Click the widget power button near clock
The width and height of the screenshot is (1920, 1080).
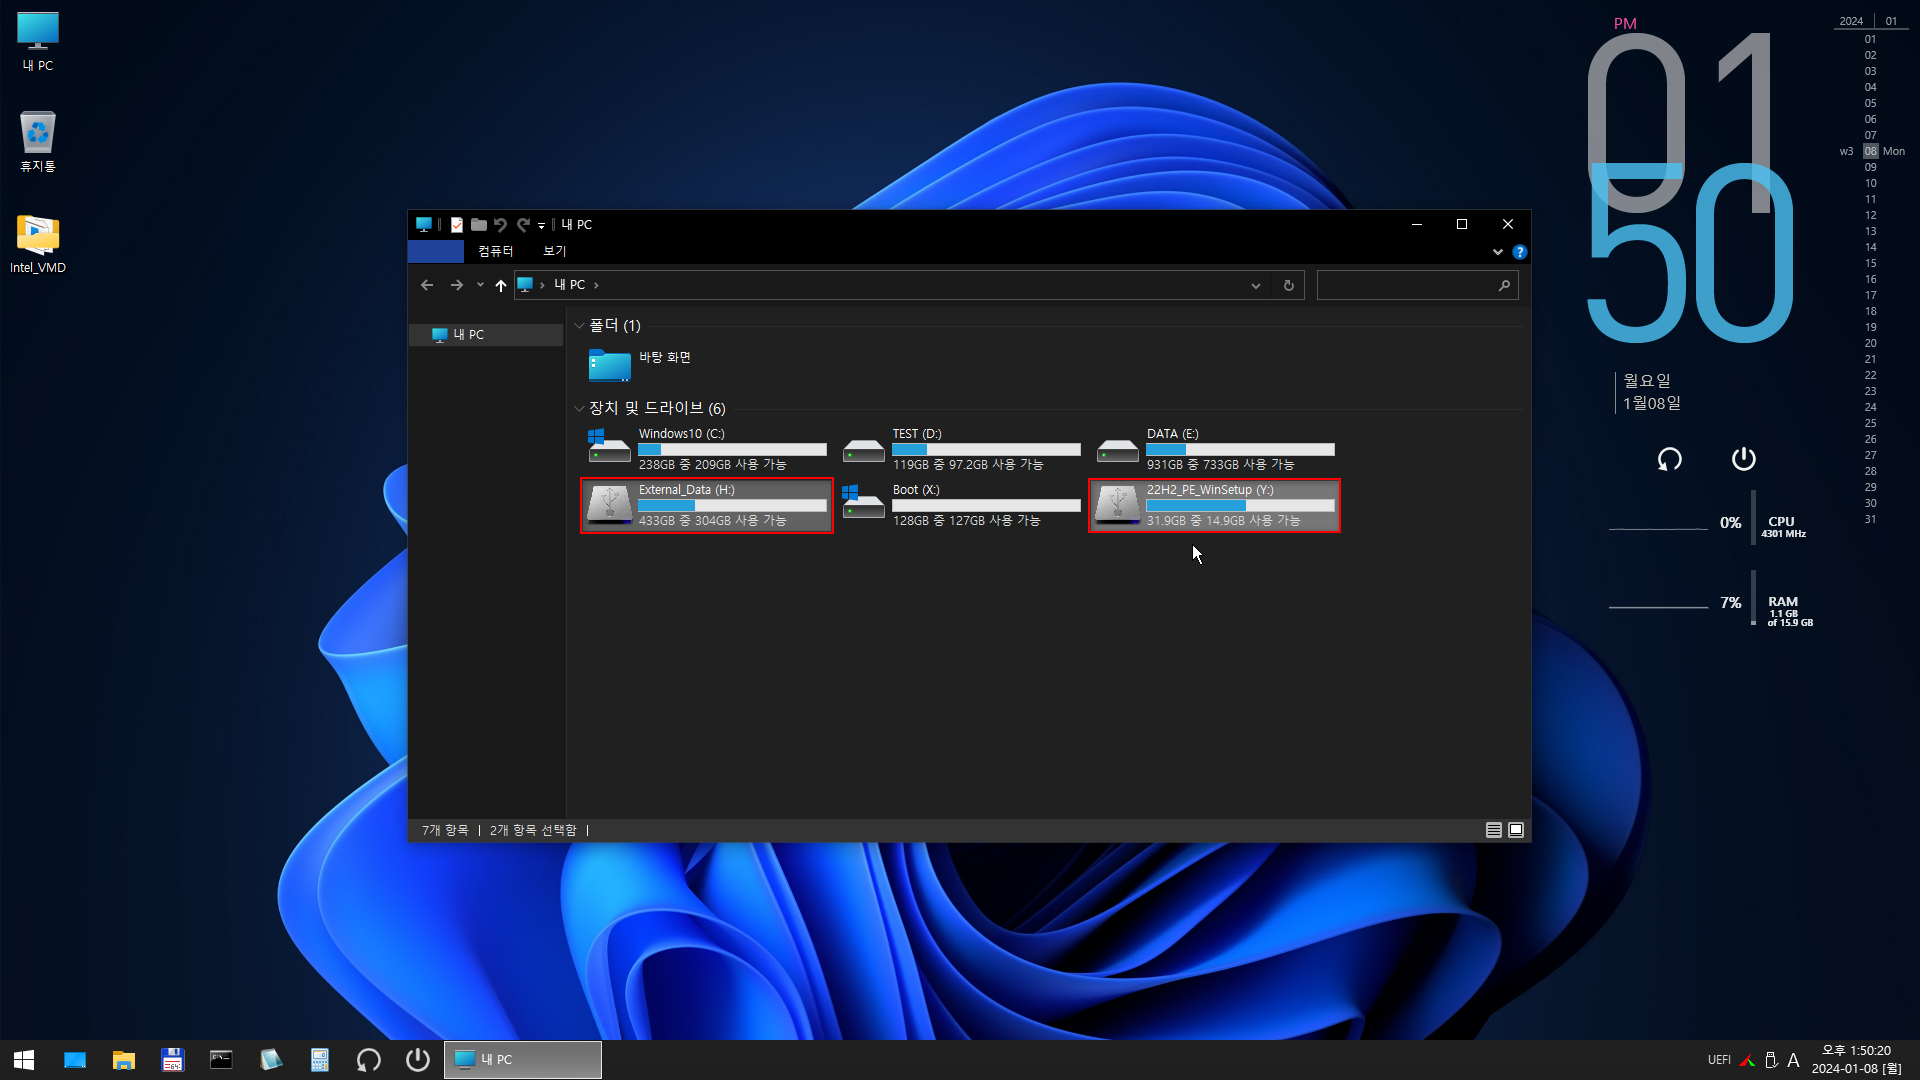point(1743,459)
